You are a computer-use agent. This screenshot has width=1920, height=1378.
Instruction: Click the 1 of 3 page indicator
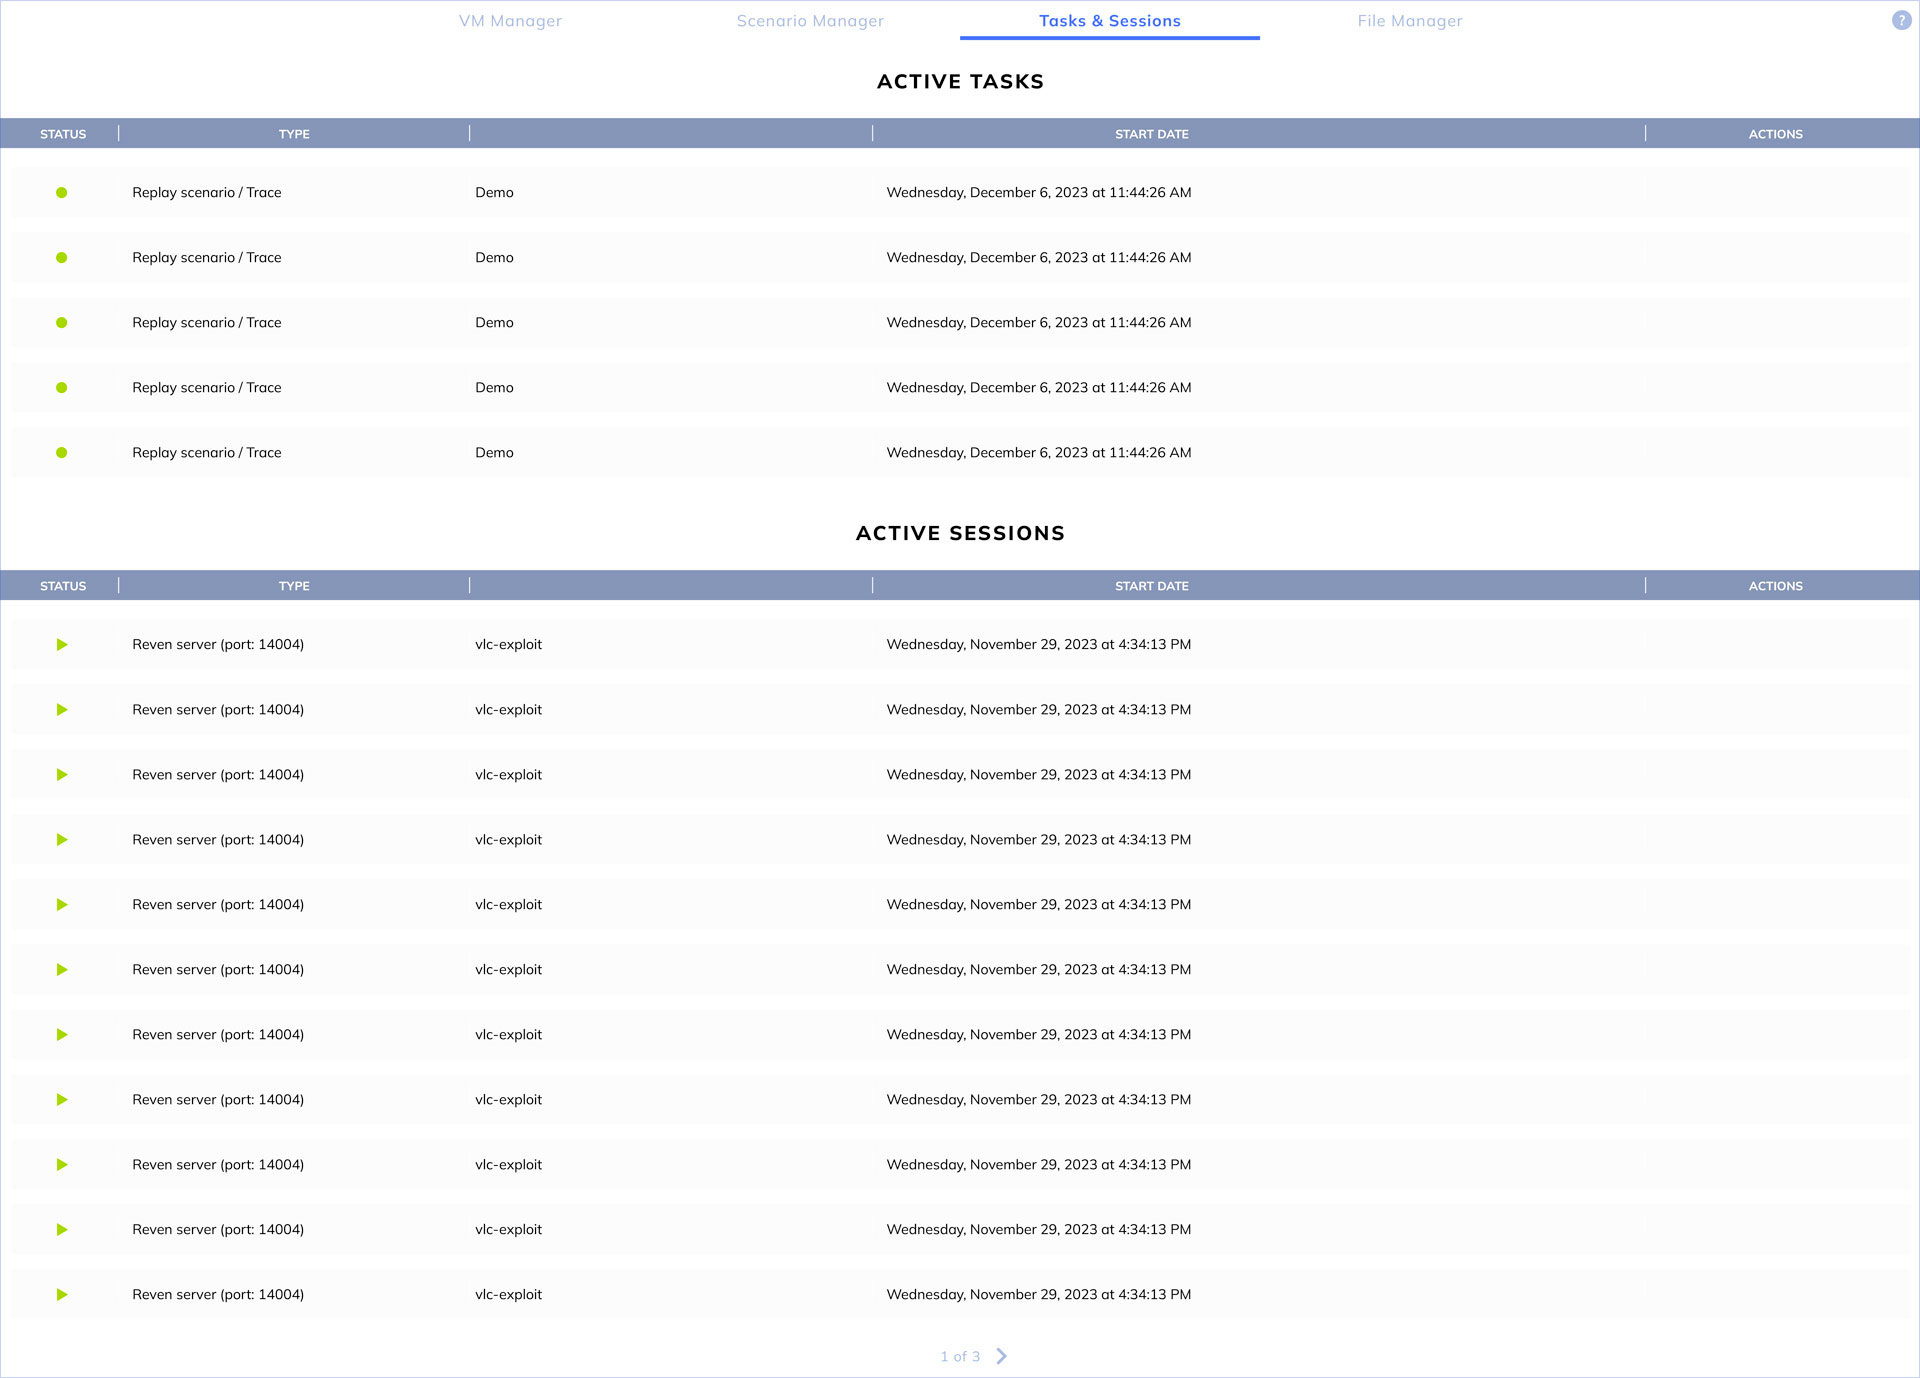click(x=959, y=1357)
